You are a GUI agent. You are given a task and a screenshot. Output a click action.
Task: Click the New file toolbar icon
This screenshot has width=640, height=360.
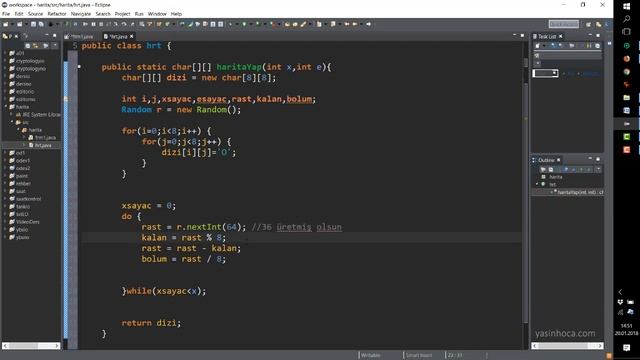click(6, 24)
